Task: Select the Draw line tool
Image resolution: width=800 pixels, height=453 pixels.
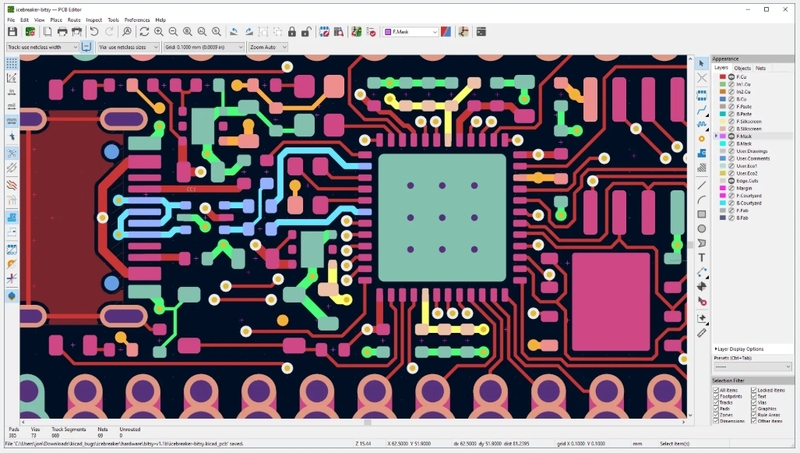Action: click(x=702, y=185)
